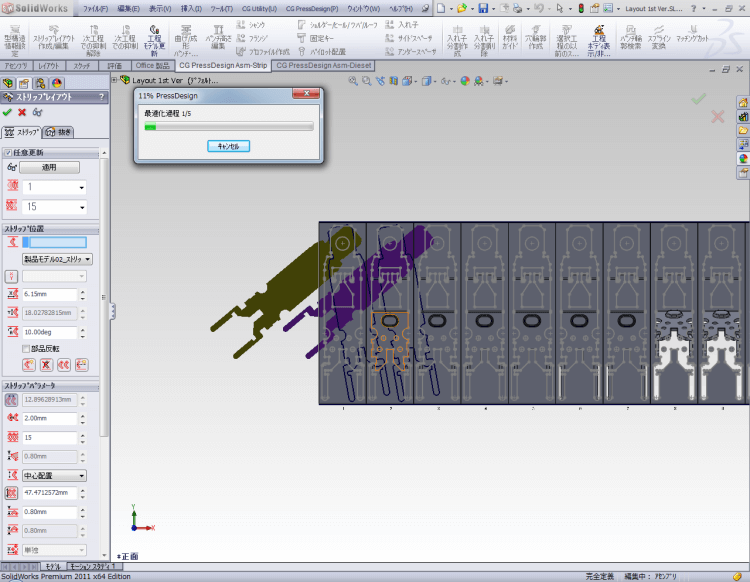Click the 2.00mm input field

[50, 418]
